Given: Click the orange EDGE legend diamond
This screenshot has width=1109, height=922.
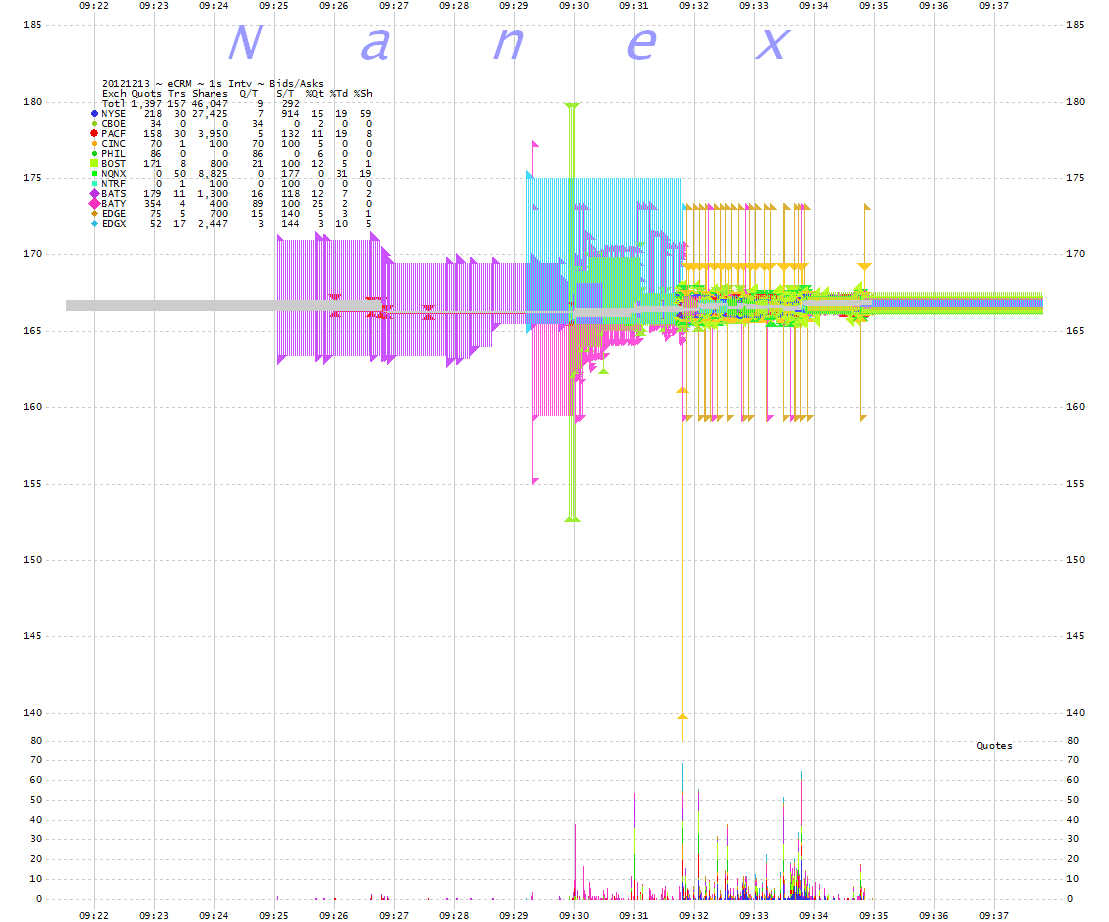Looking at the screenshot, I should coord(94,214).
